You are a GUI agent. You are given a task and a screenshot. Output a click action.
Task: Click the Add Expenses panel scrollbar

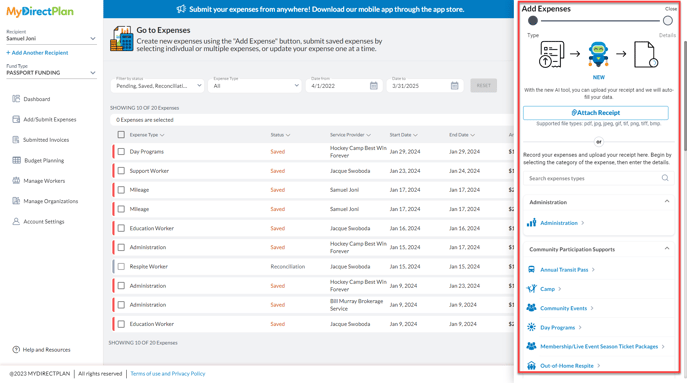pos(684,96)
